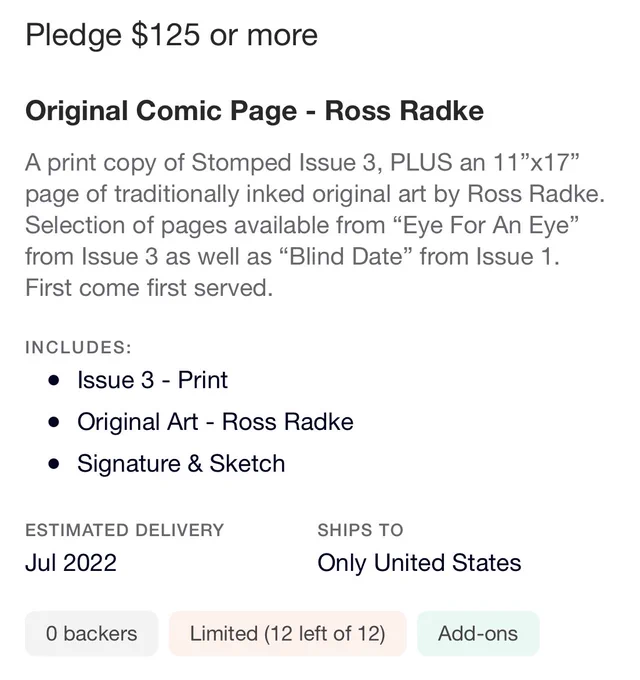Click Only United States shipping text
Screen dimensions: 640x680
coord(419,563)
